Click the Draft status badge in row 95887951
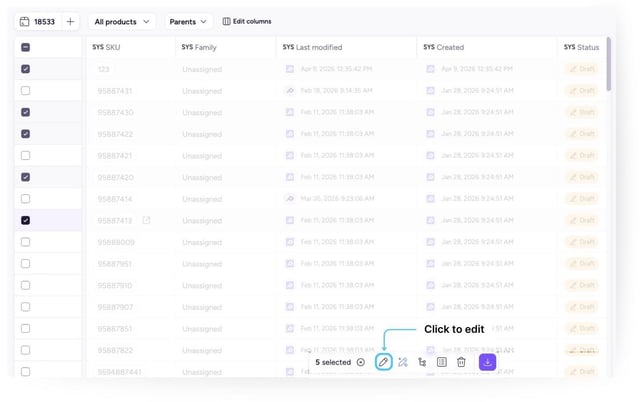 tap(582, 264)
